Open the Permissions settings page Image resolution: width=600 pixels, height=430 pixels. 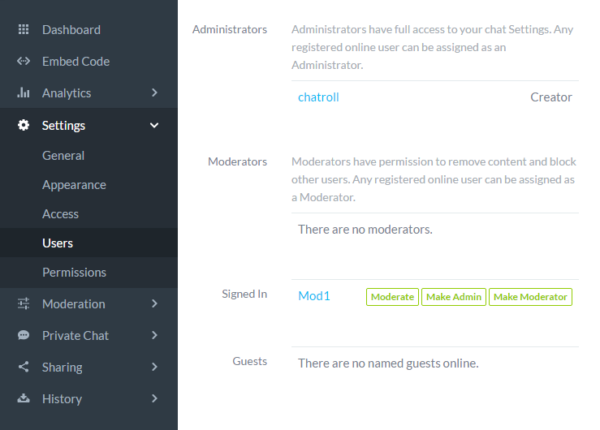tap(74, 272)
